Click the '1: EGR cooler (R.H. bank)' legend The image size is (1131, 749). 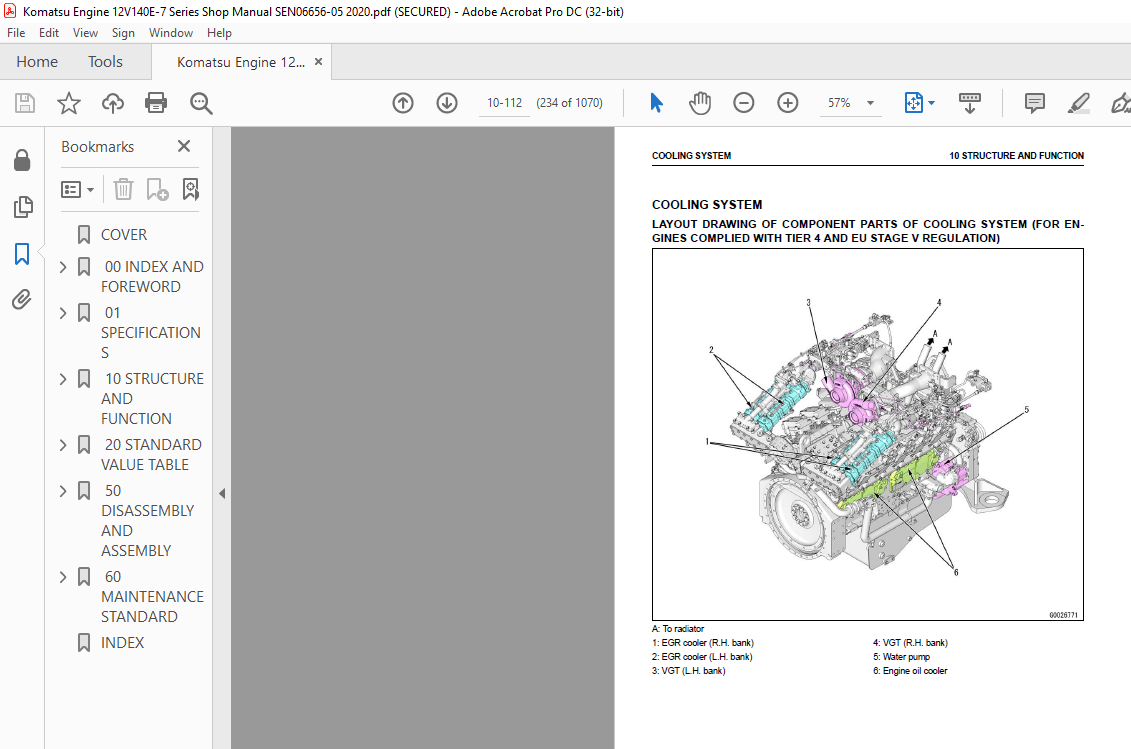tap(703, 643)
